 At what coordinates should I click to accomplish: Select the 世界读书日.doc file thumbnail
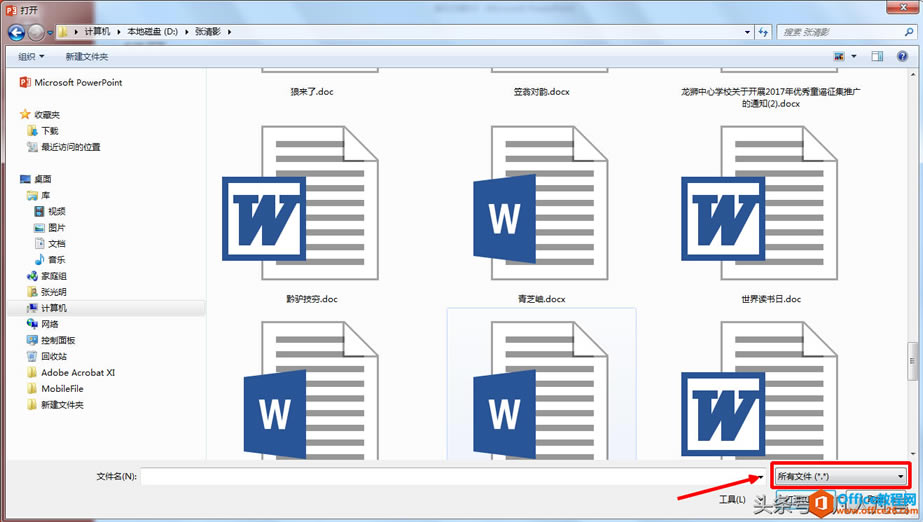point(760,203)
